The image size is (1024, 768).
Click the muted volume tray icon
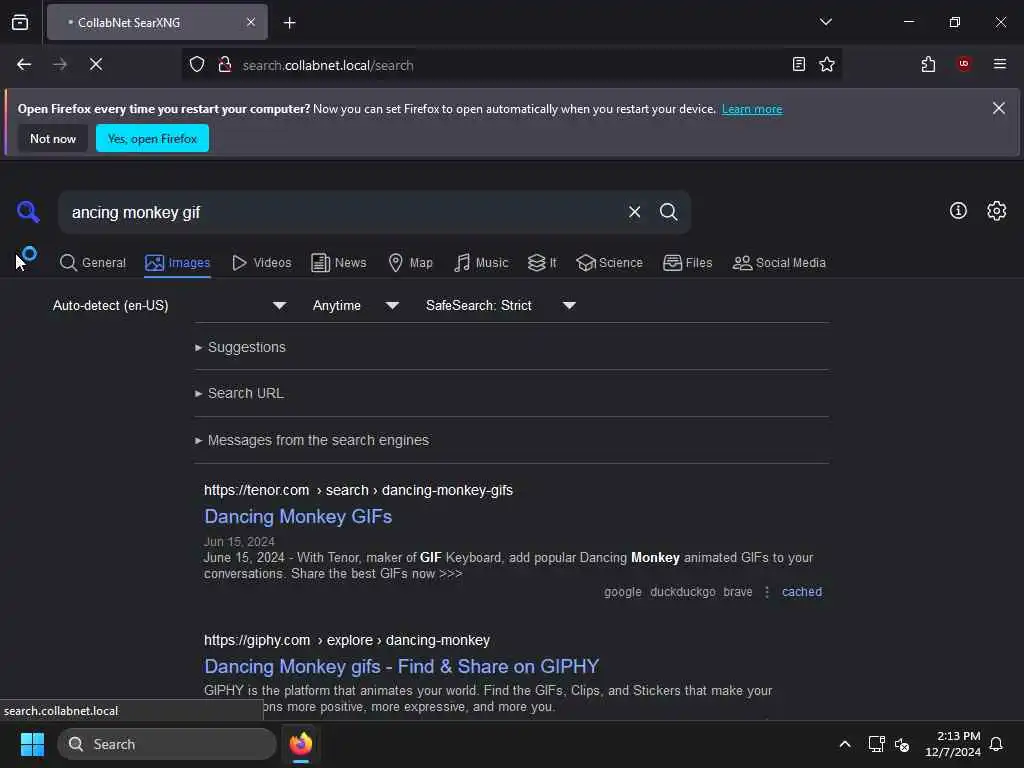click(902, 744)
